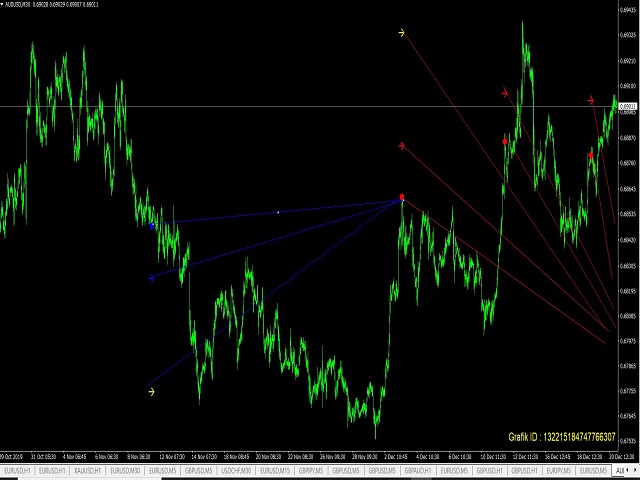640x480 pixels.
Task: Switch to the USDCHF,M30 chart tab
Action: pos(236,471)
